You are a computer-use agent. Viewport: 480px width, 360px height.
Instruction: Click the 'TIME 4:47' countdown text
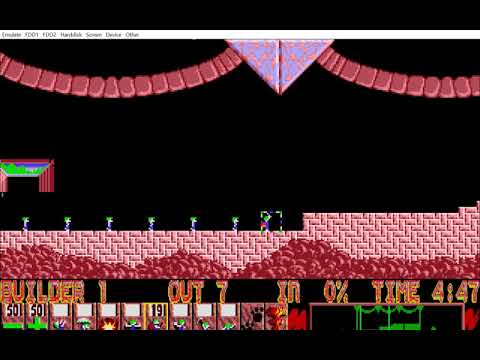pyautogui.click(x=425, y=292)
